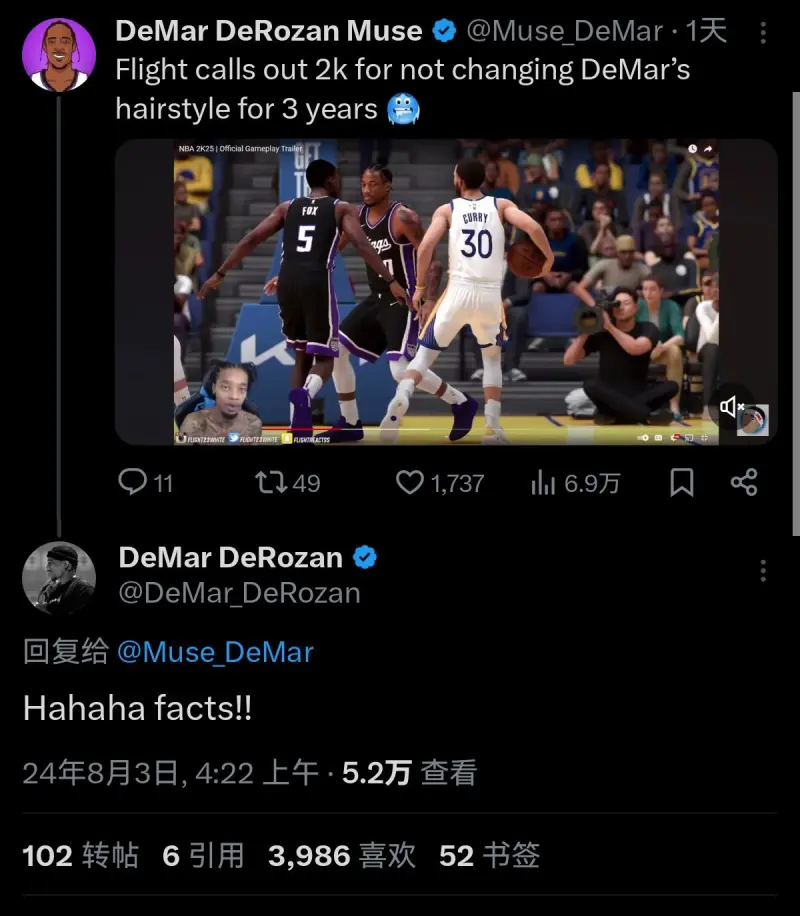Bookmark the DeMar DeRozan Muse post
800x916 pixels.
(x=681, y=483)
